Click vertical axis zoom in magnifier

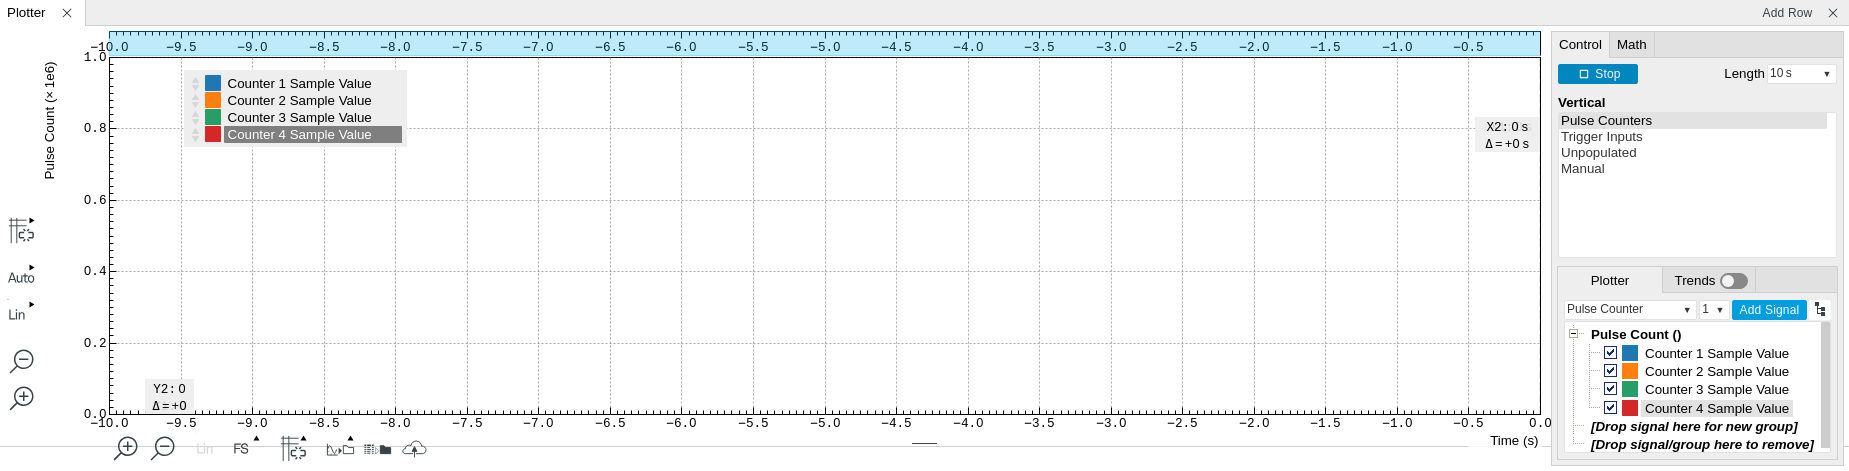click(22, 398)
